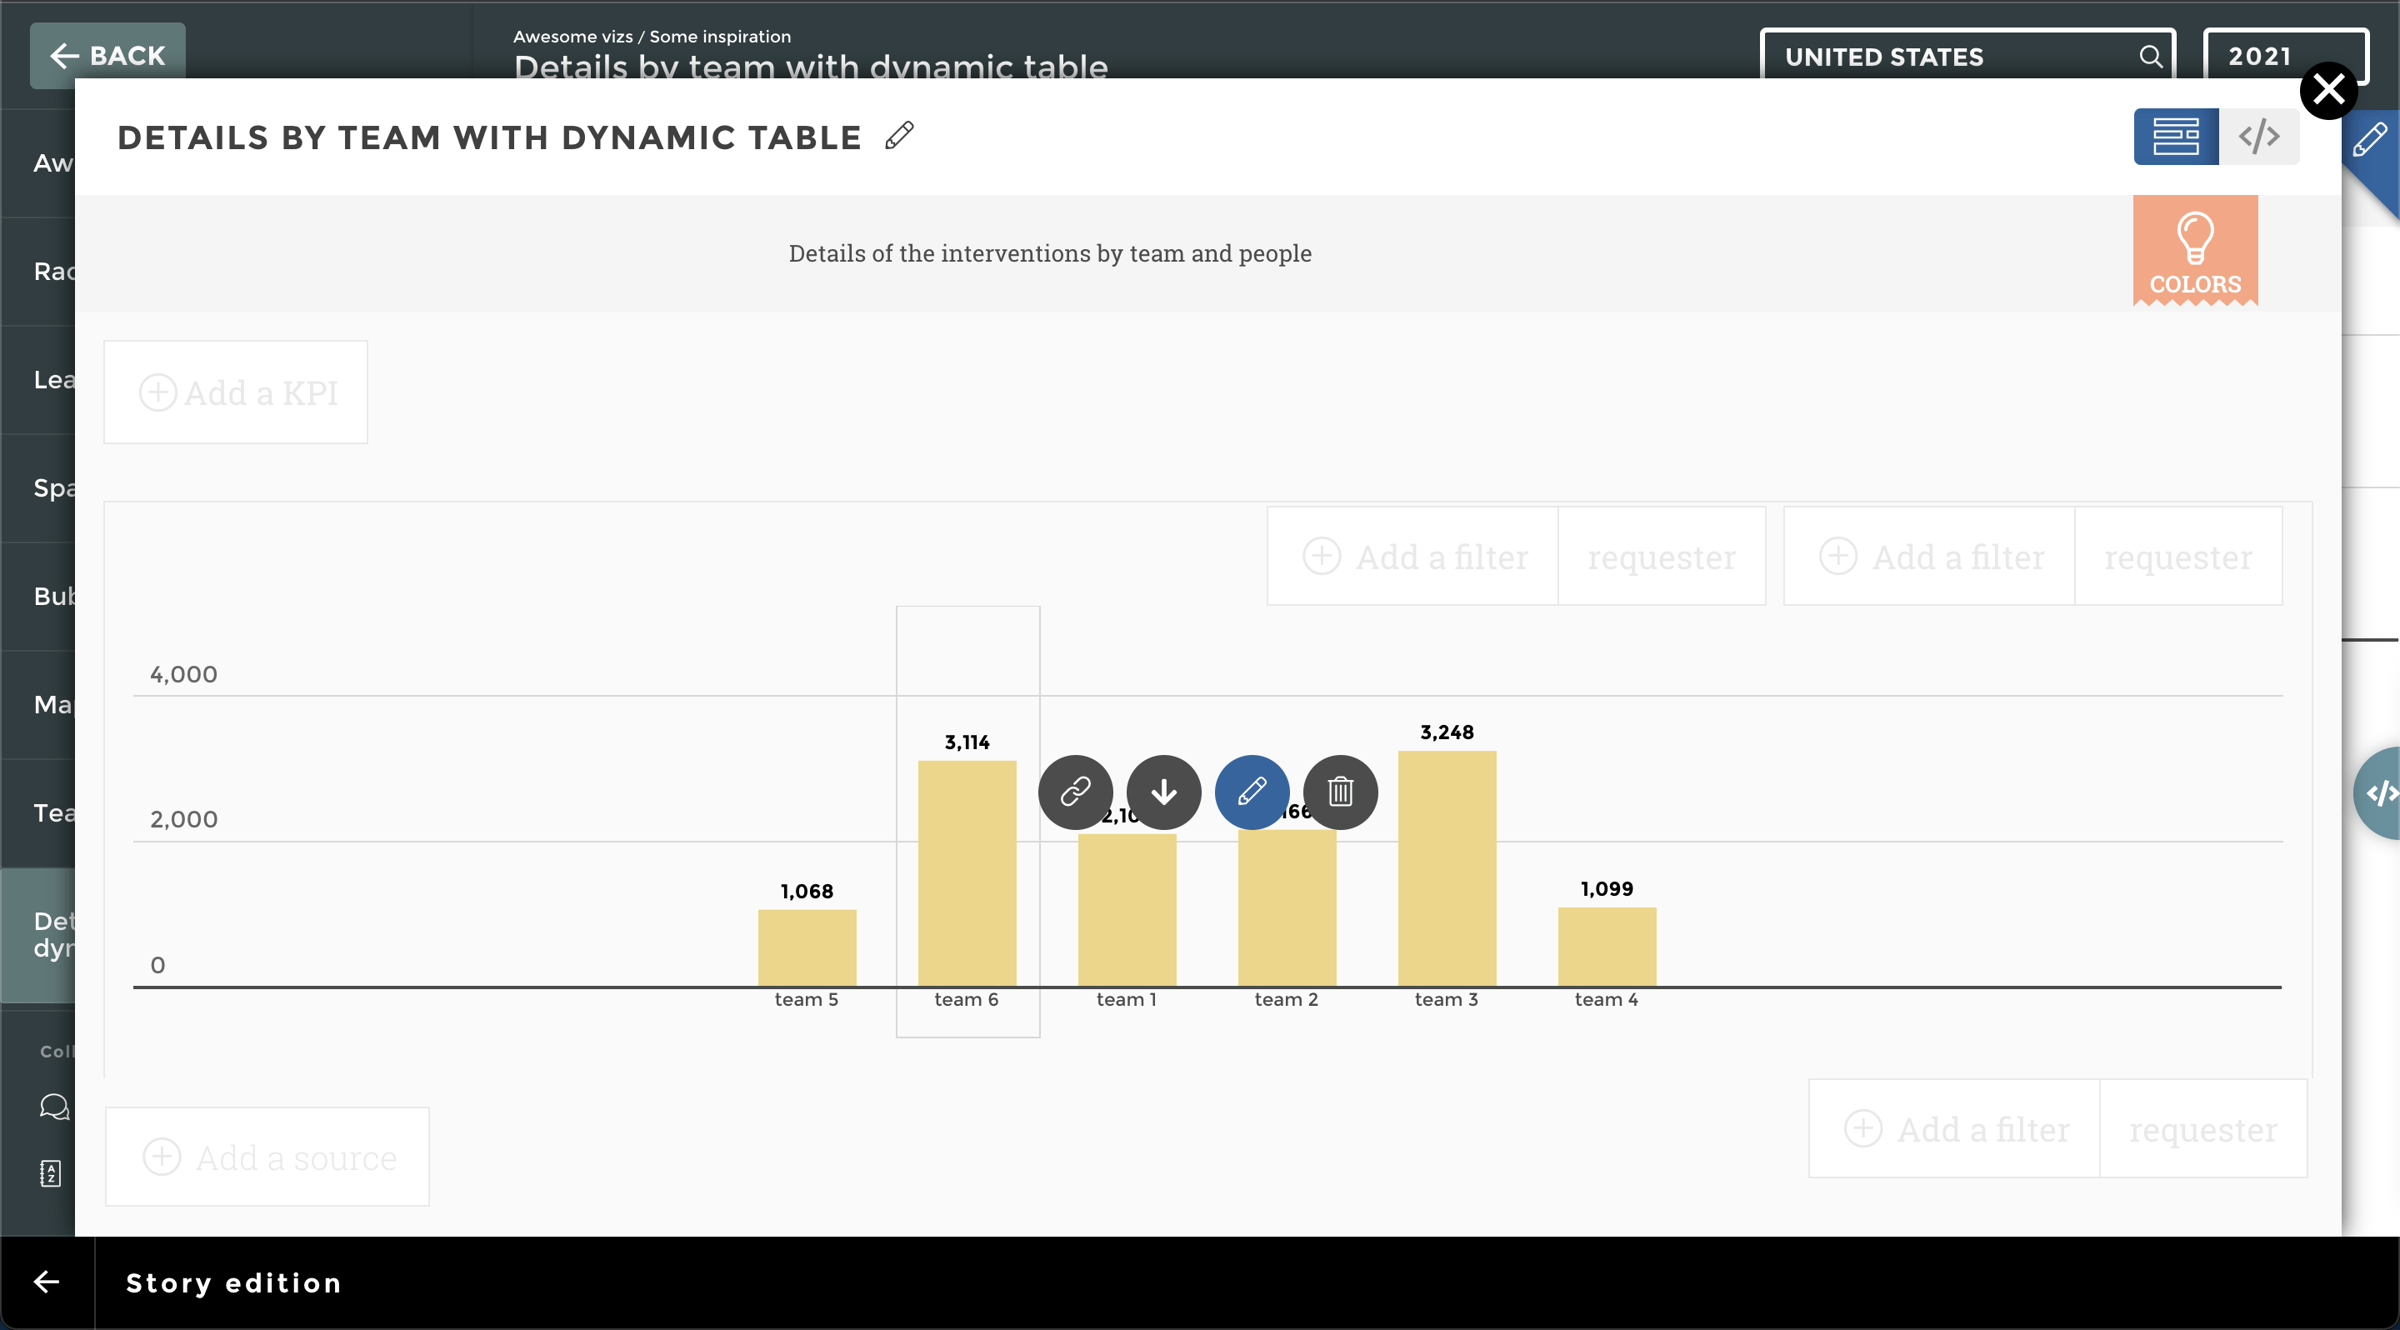Edit the story title with the pencil icon
Viewport: 2400px width, 1330px height.
pos(897,135)
